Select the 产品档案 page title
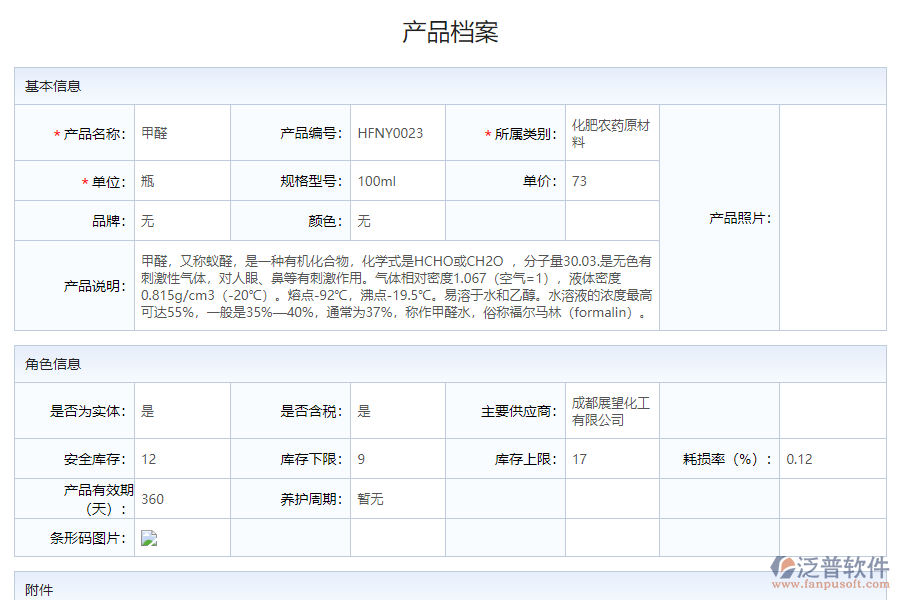The image size is (900, 600). (x=450, y=31)
